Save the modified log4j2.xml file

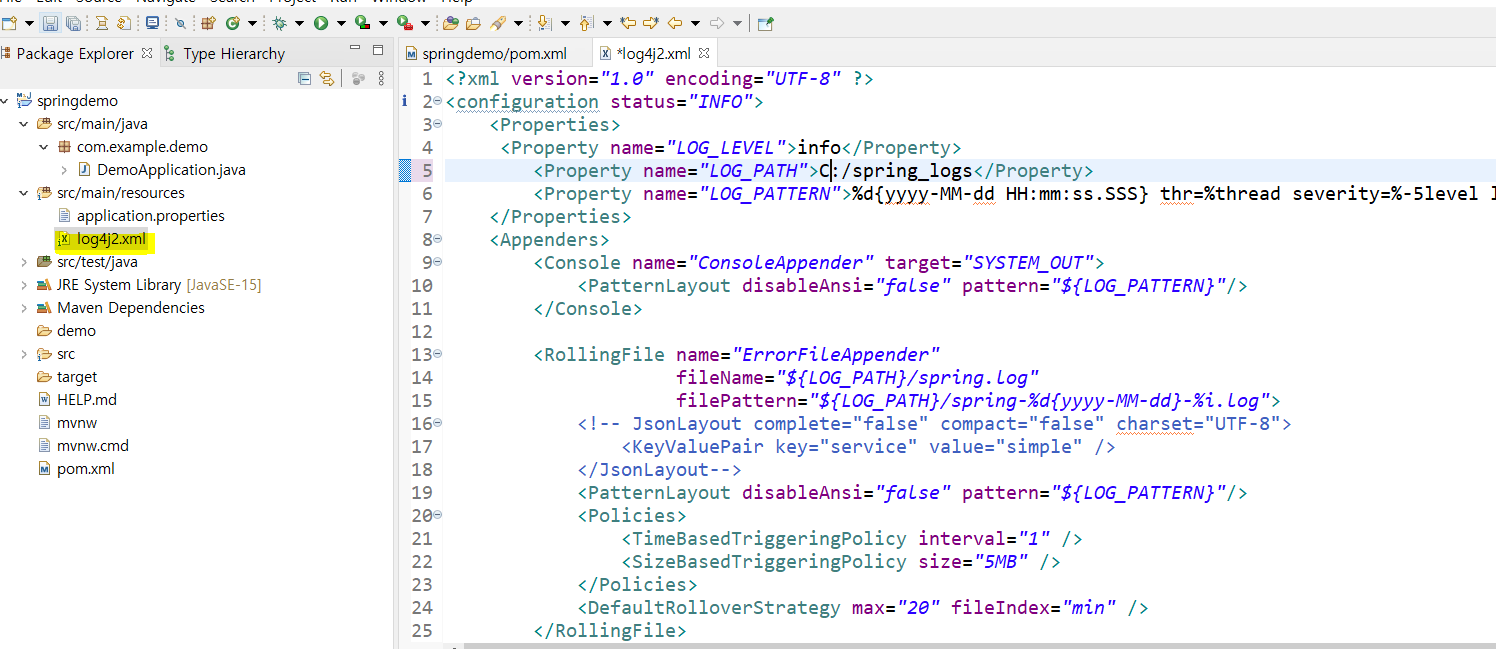(51, 22)
